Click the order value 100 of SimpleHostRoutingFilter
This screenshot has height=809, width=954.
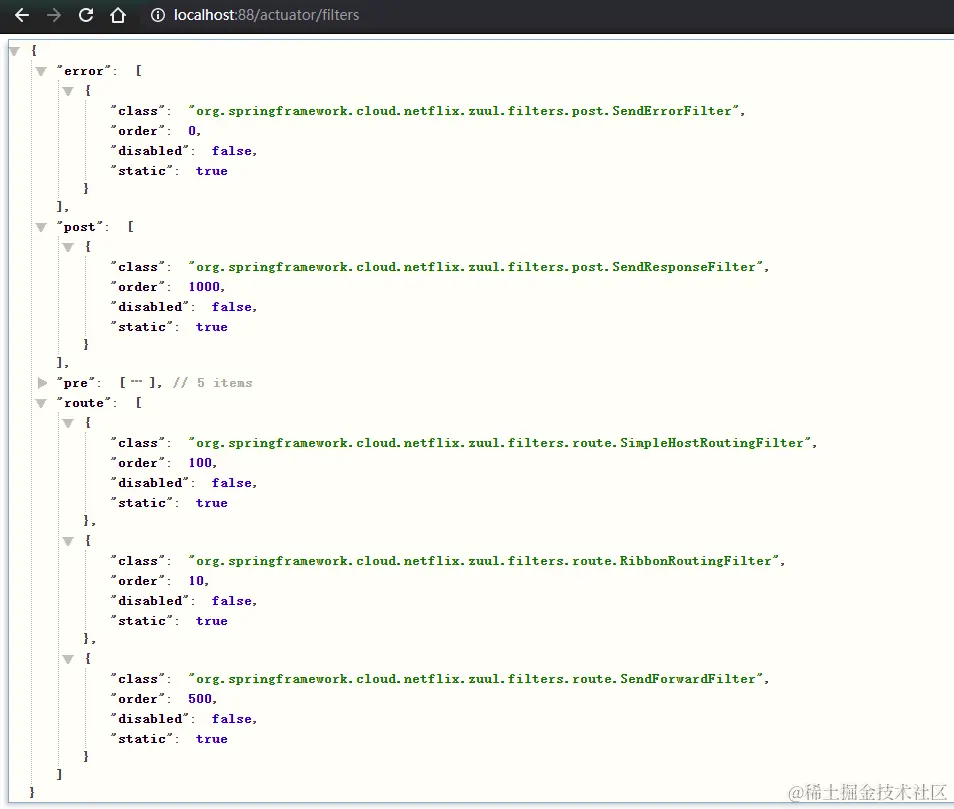(200, 463)
